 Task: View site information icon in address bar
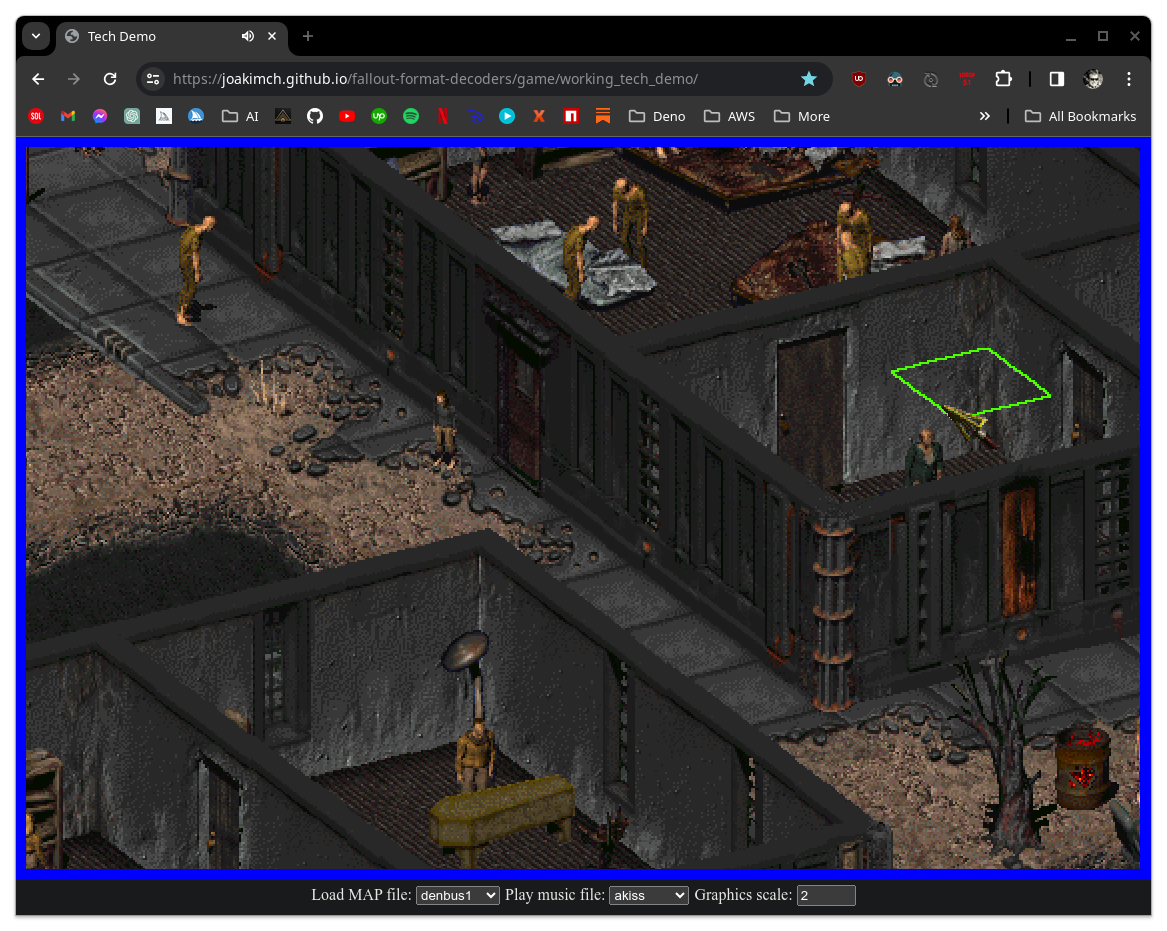153,79
